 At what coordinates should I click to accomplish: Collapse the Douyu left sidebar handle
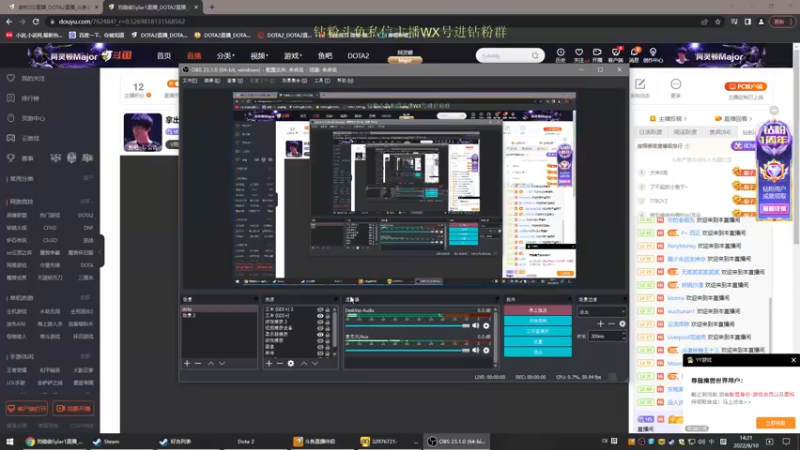[x=102, y=251]
